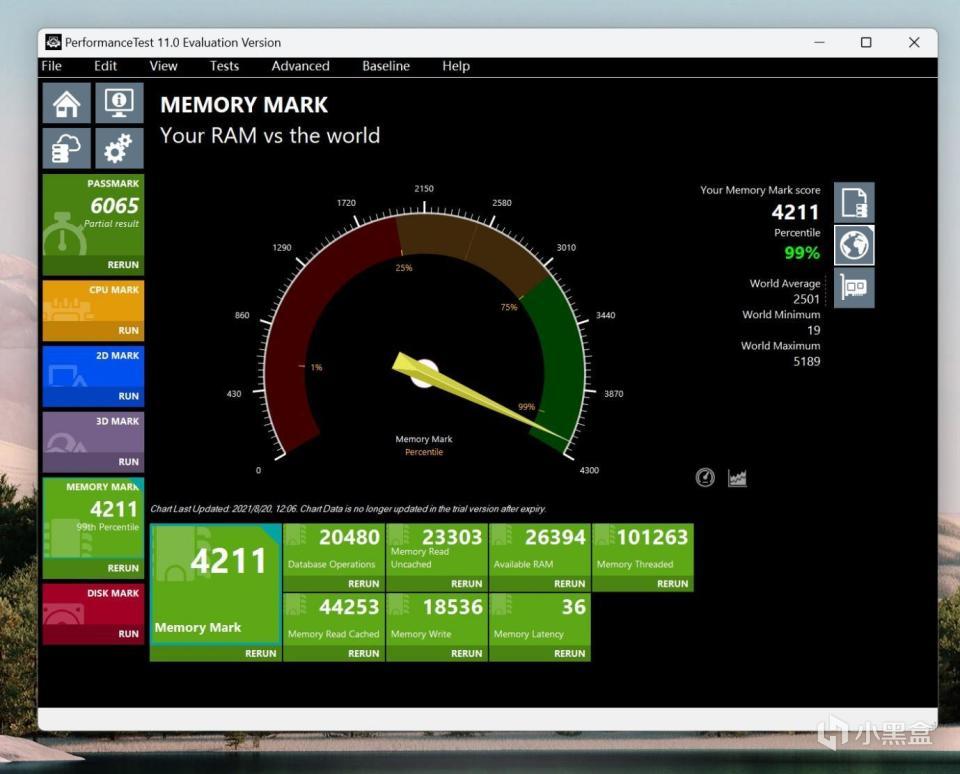Go to the Home dashboard icon
Image resolution: width=960 pixels, height=774 pixels.
tap(67, 103)
